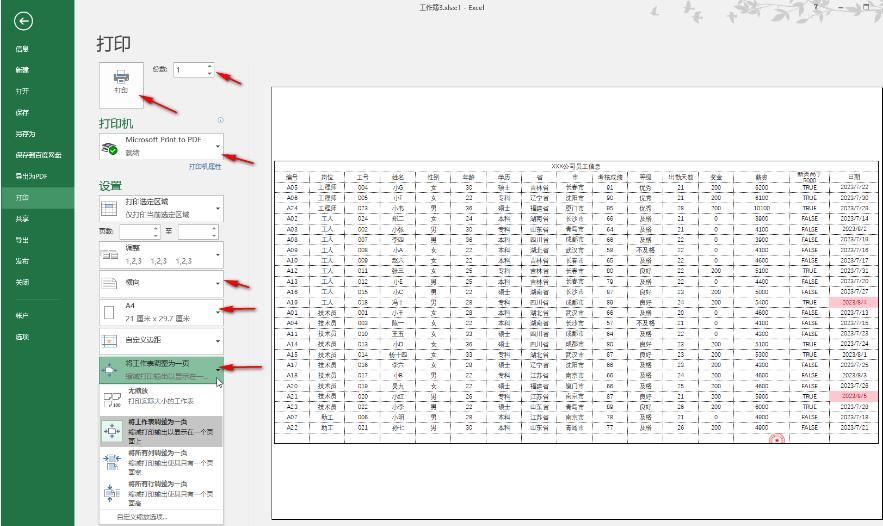Open 另存为 in the left sidebar
The width and height of the screenshot is (883, 526).
point(25,133)
